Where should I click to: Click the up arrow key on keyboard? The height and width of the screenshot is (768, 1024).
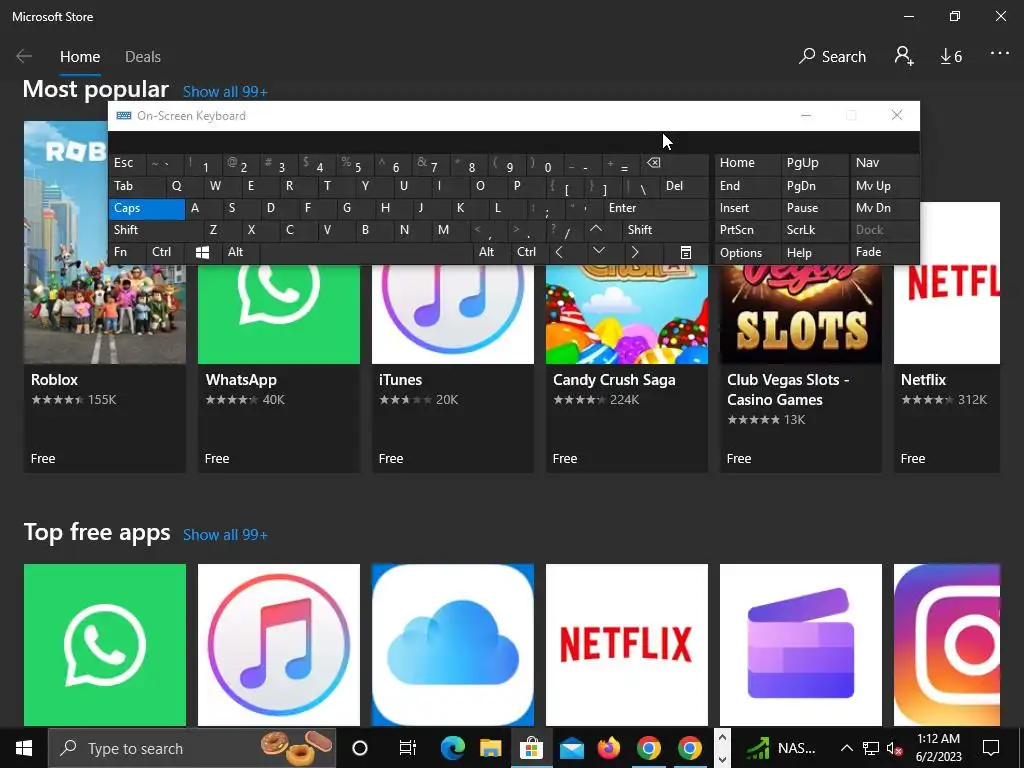[596, 230]
